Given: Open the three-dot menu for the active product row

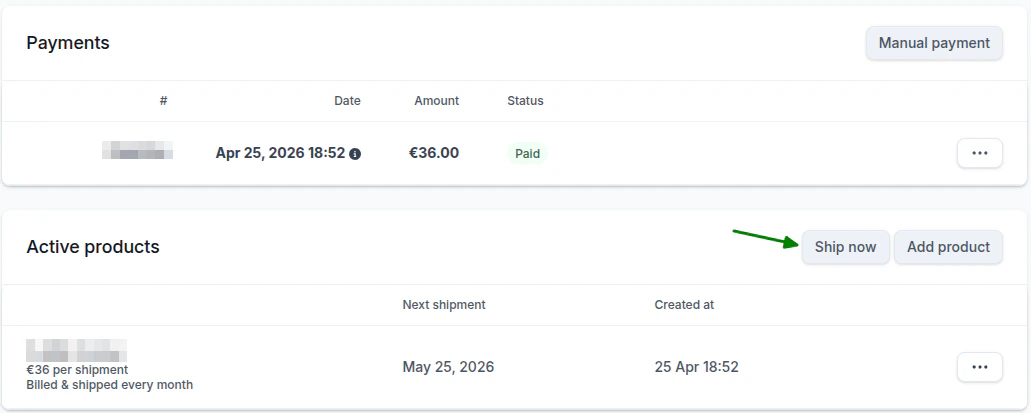Looking at the screenshot, I should (980, 367).
